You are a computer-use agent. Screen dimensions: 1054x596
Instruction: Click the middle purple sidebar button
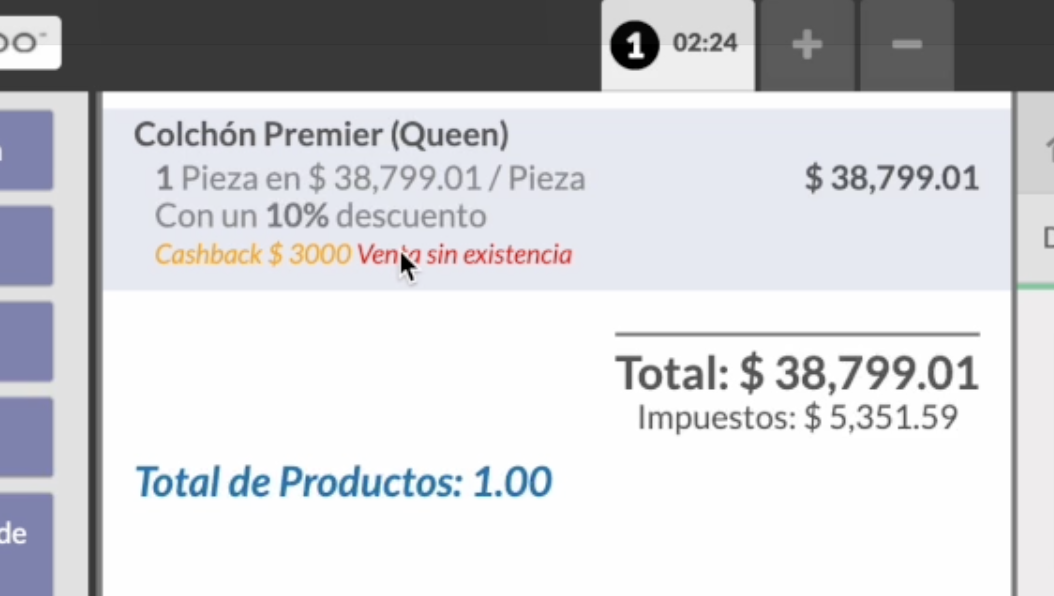click(26, 342)
